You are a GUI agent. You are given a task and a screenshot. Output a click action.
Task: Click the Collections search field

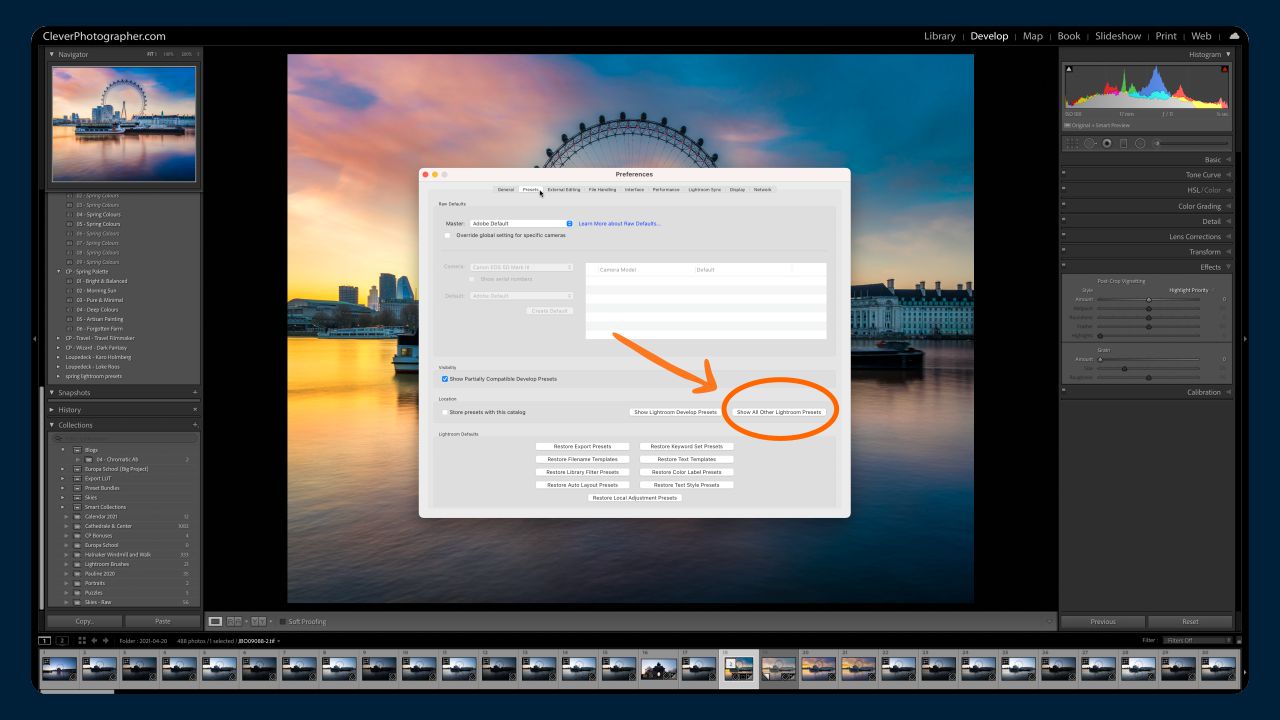(x=125, y=438)
